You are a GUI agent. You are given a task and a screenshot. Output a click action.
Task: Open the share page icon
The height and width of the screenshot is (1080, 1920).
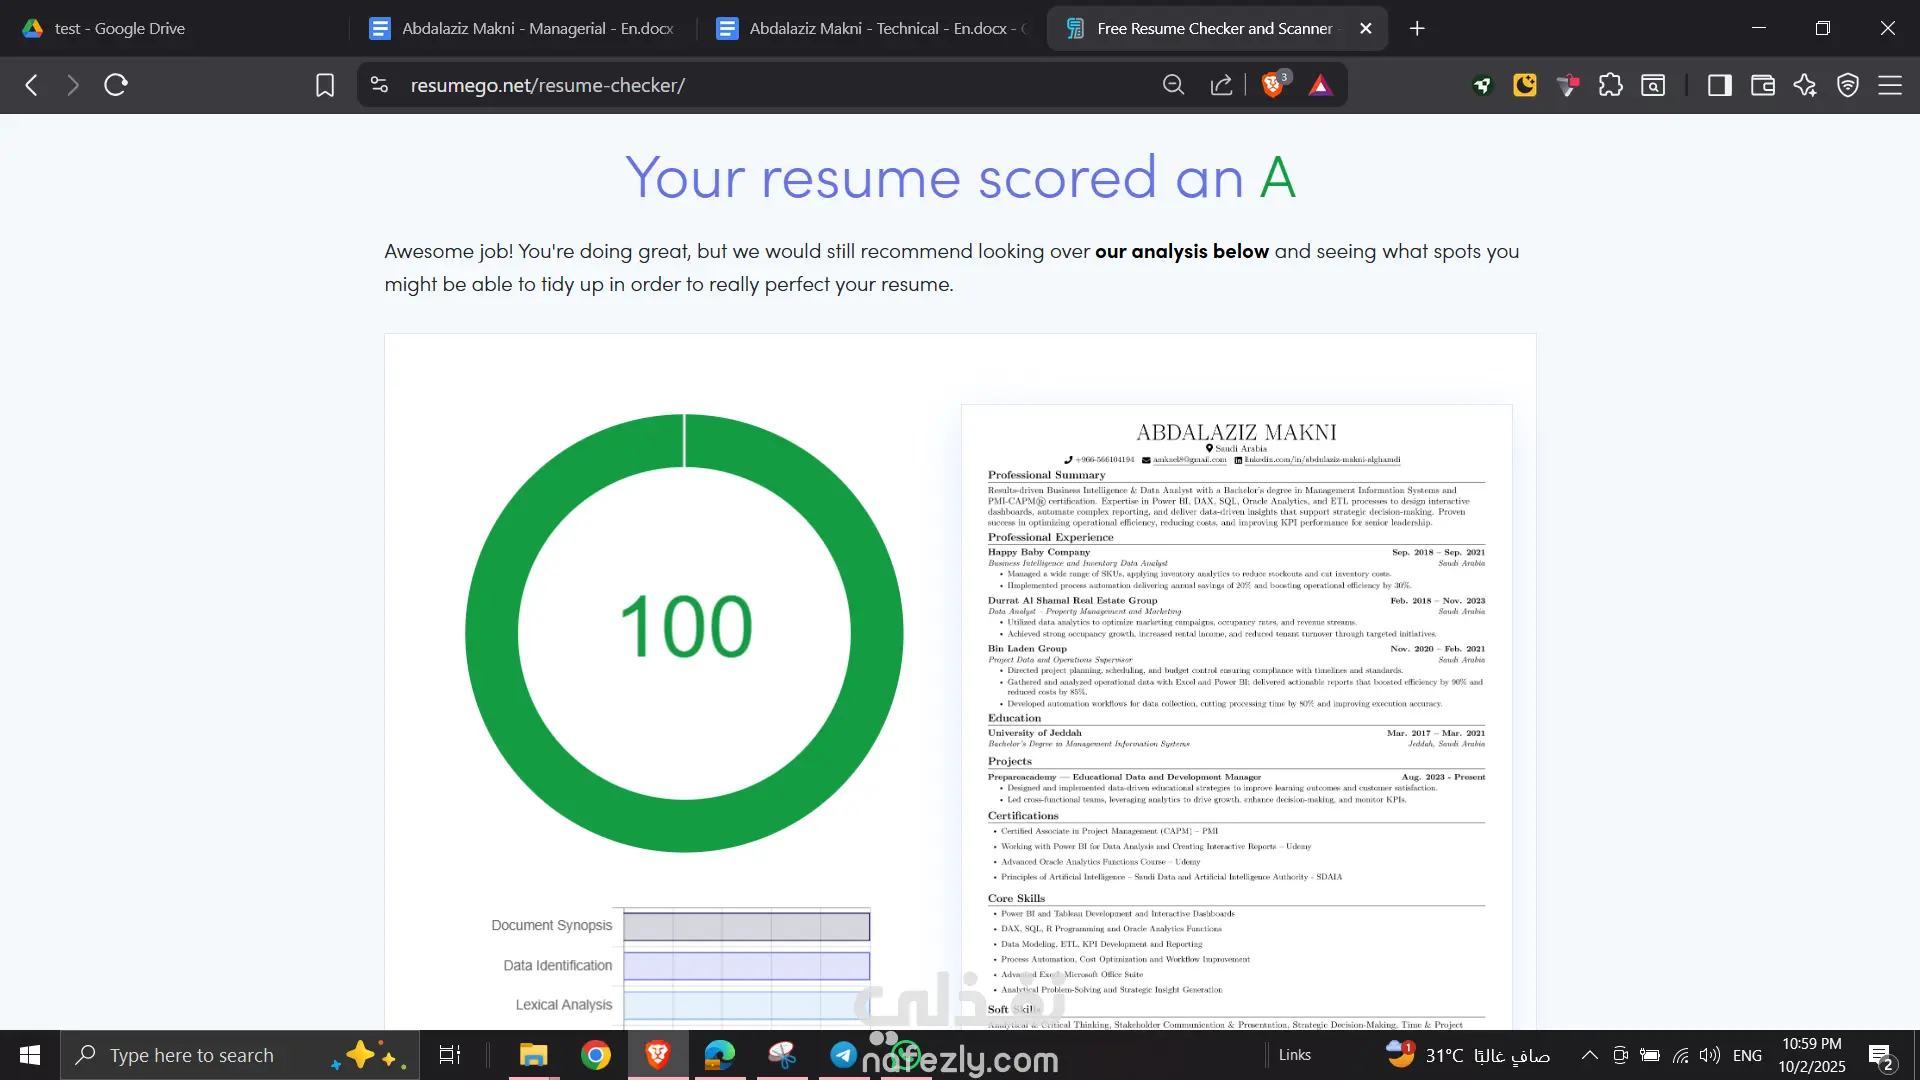1221,85
